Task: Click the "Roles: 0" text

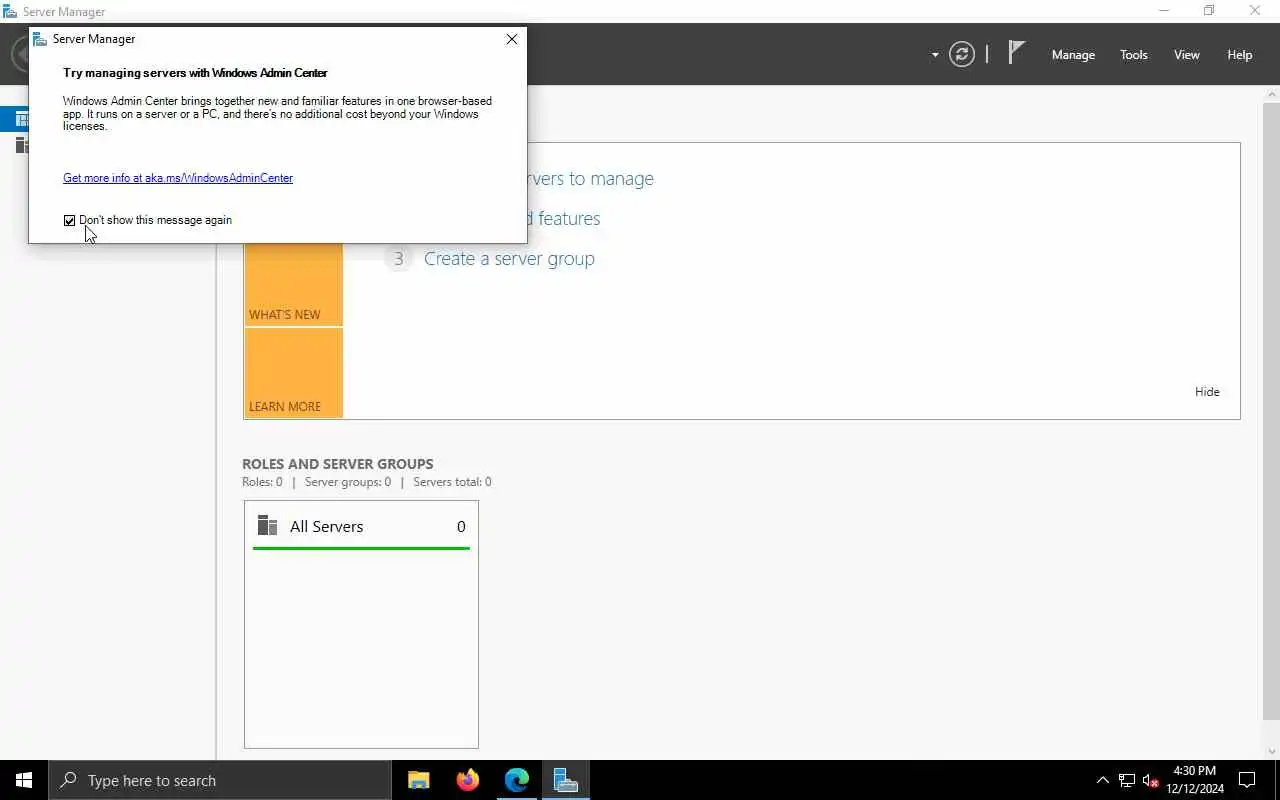Action: tap(262, 482)
